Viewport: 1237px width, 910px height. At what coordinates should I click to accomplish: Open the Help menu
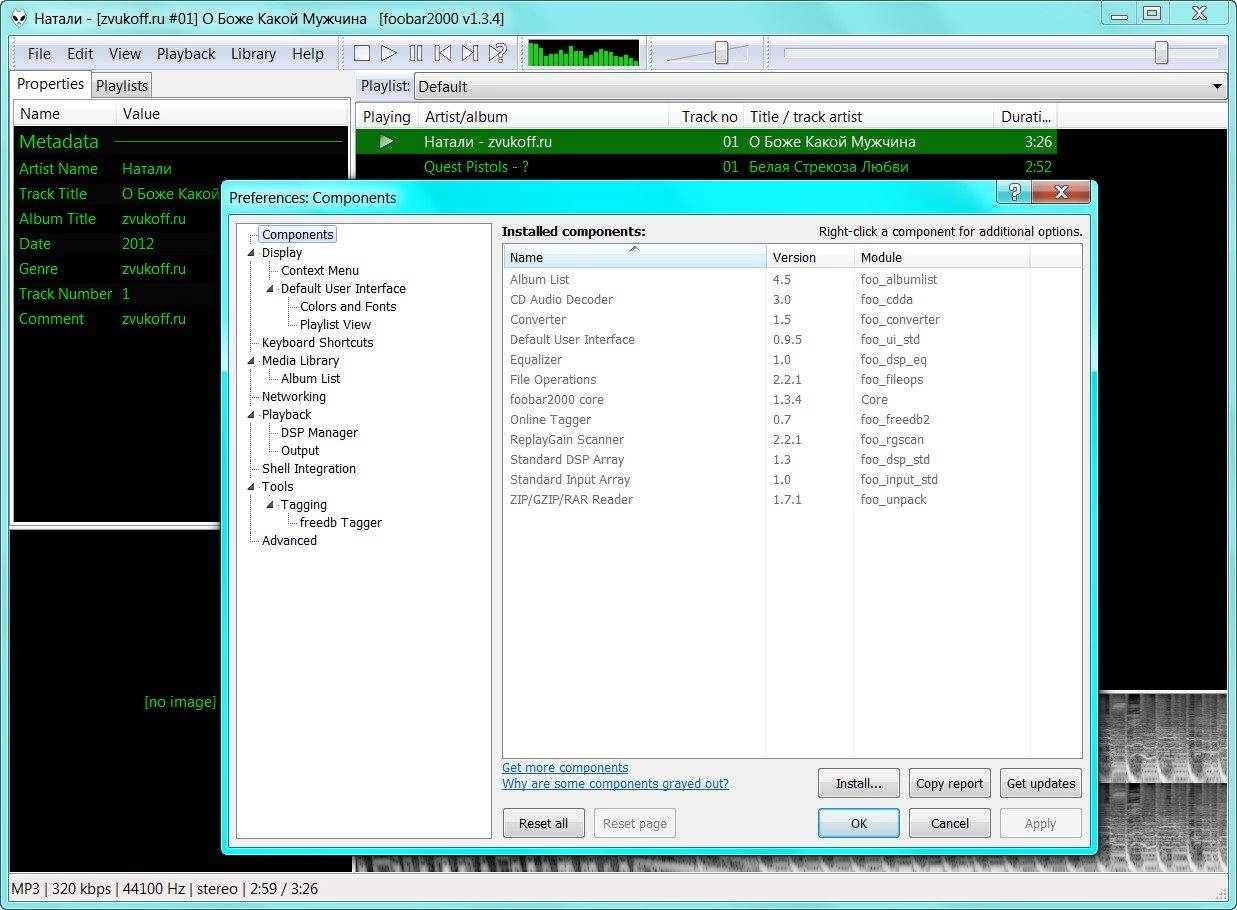tap(308, 54)
